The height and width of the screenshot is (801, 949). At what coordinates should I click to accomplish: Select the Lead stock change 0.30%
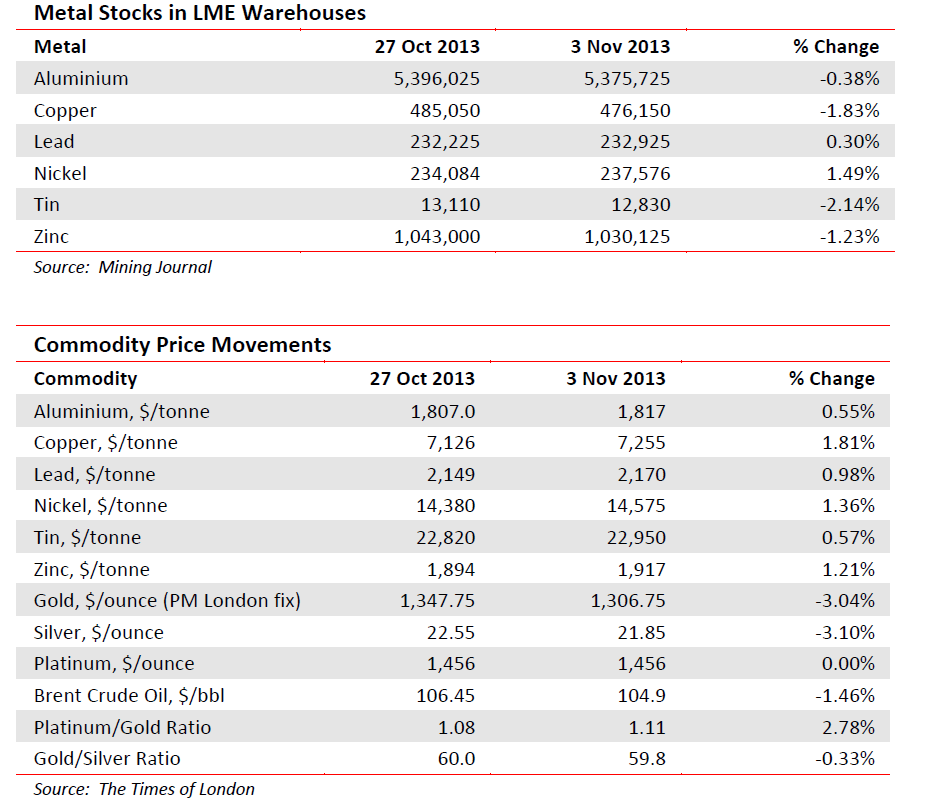click(x=854, y=142)
